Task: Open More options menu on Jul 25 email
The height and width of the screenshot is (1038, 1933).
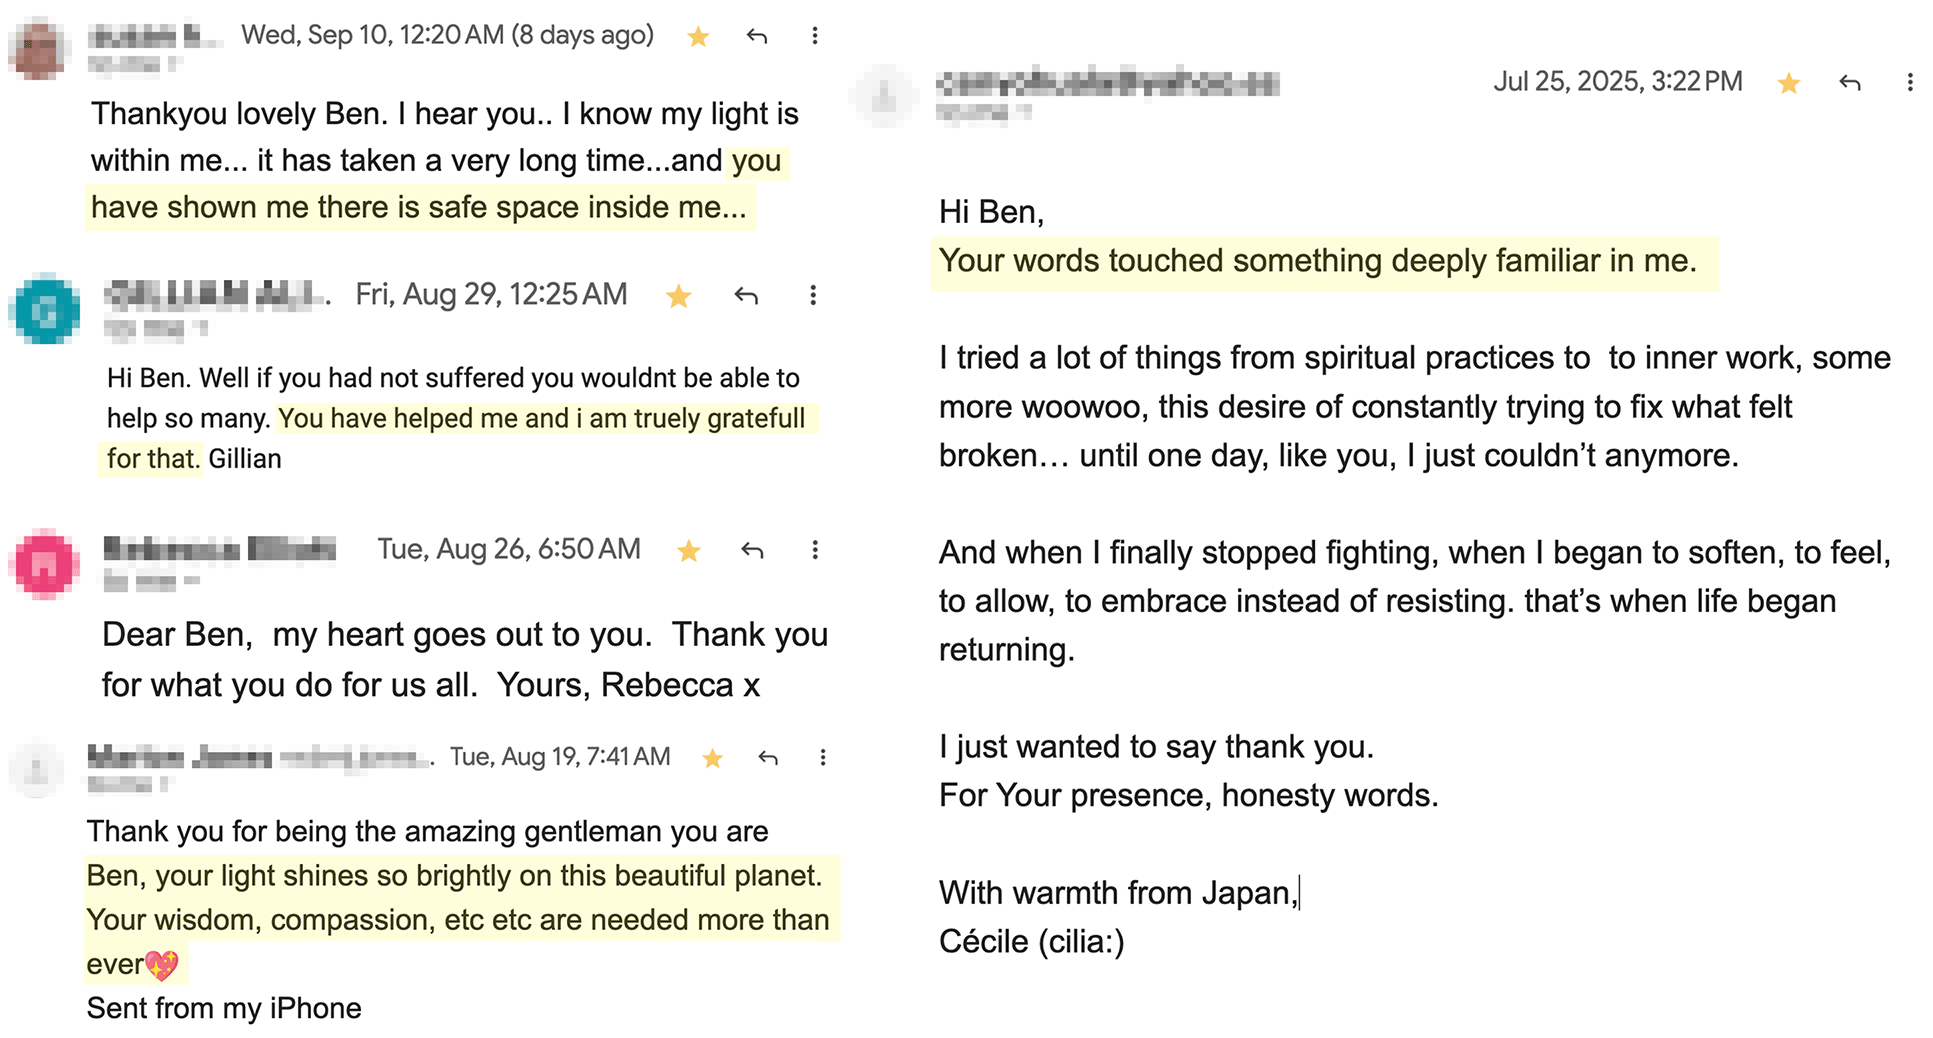Action: point(1910,83)
